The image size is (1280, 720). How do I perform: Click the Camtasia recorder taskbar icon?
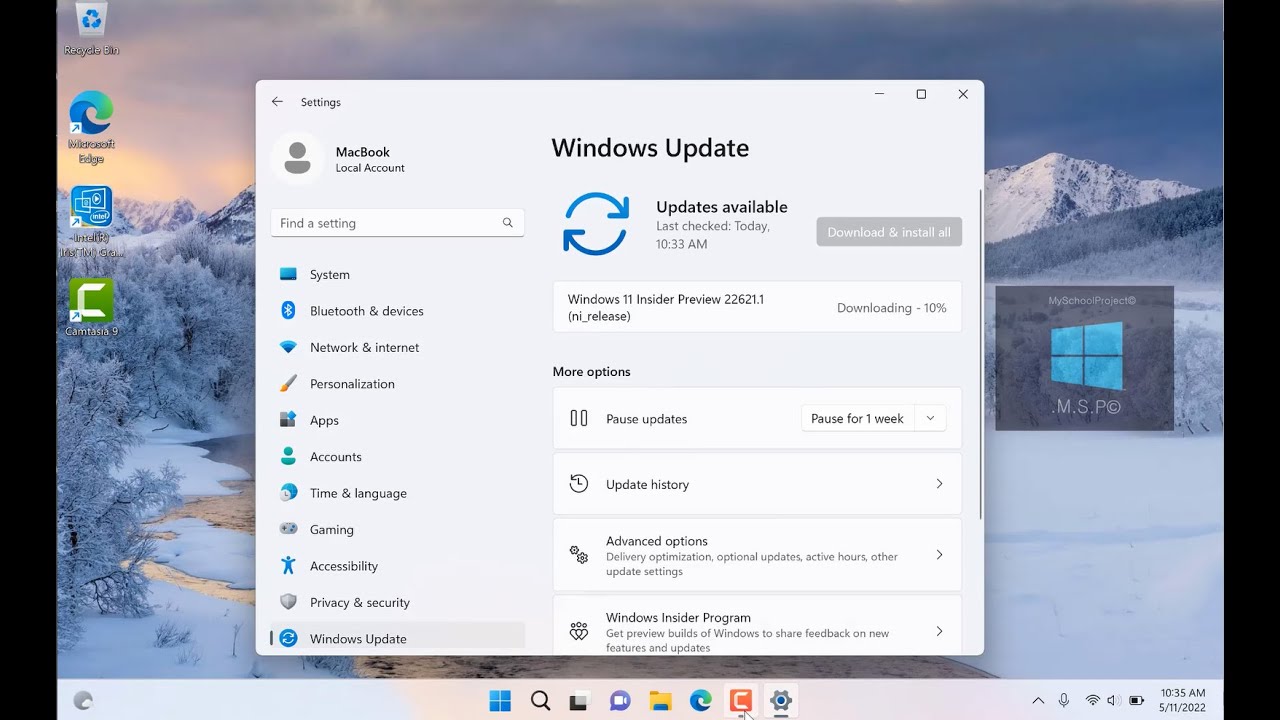741,701
